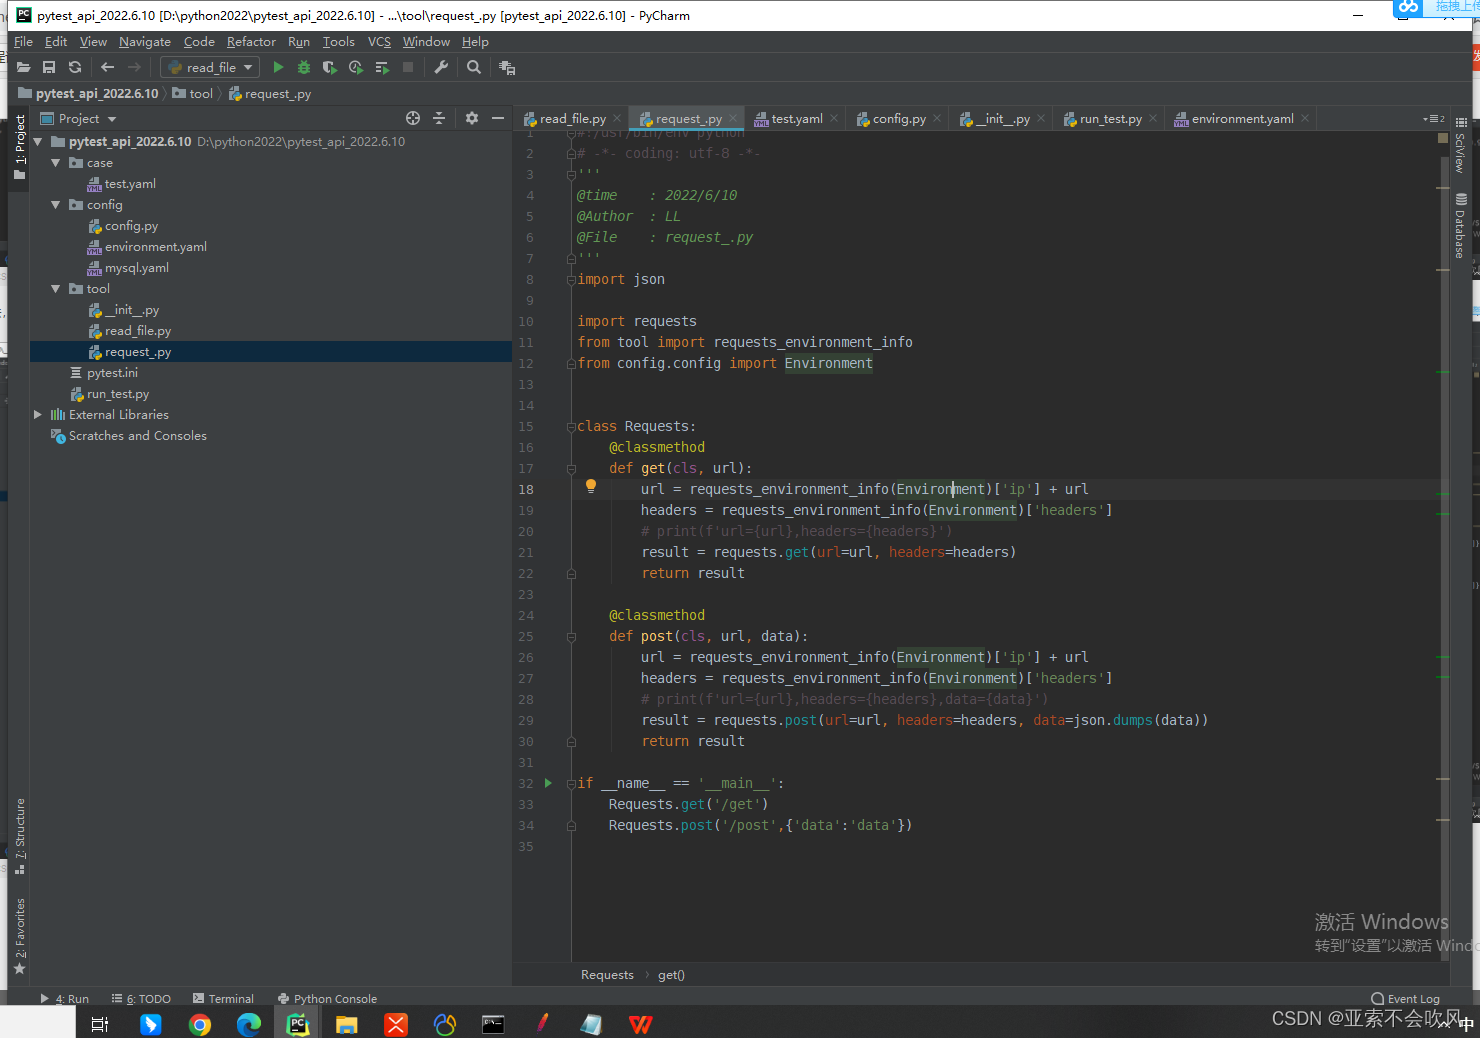Navigate back with the left arrow icon
Viewport: 1480px width, 1038px height.
click(x=108, y=67)
